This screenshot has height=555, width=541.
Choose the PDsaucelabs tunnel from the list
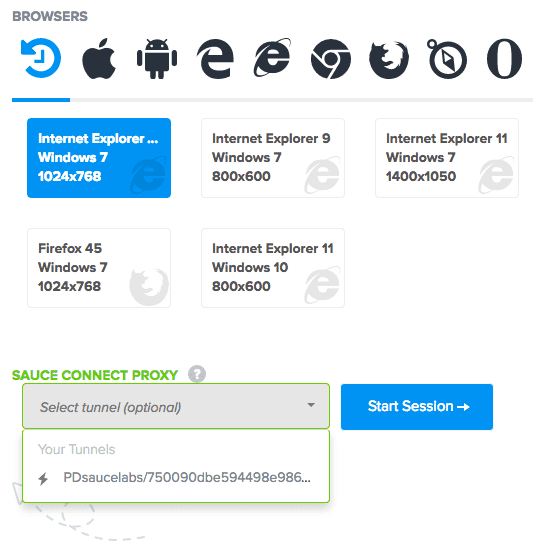coord(176,477)
